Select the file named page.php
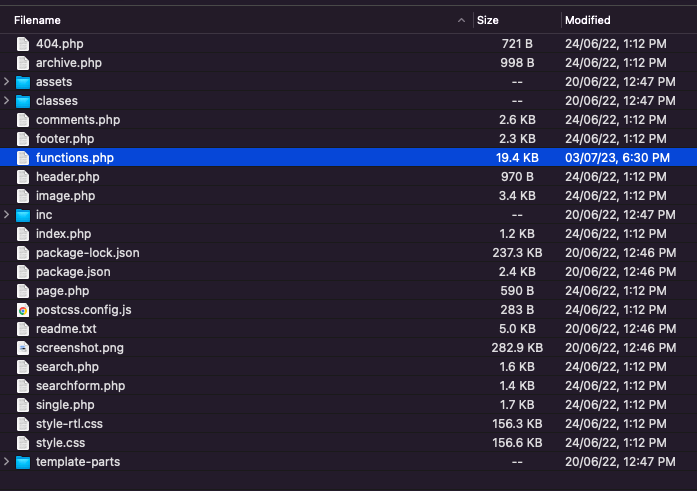The width and height of the screenshot is (697, 491). tap(63, 291)
